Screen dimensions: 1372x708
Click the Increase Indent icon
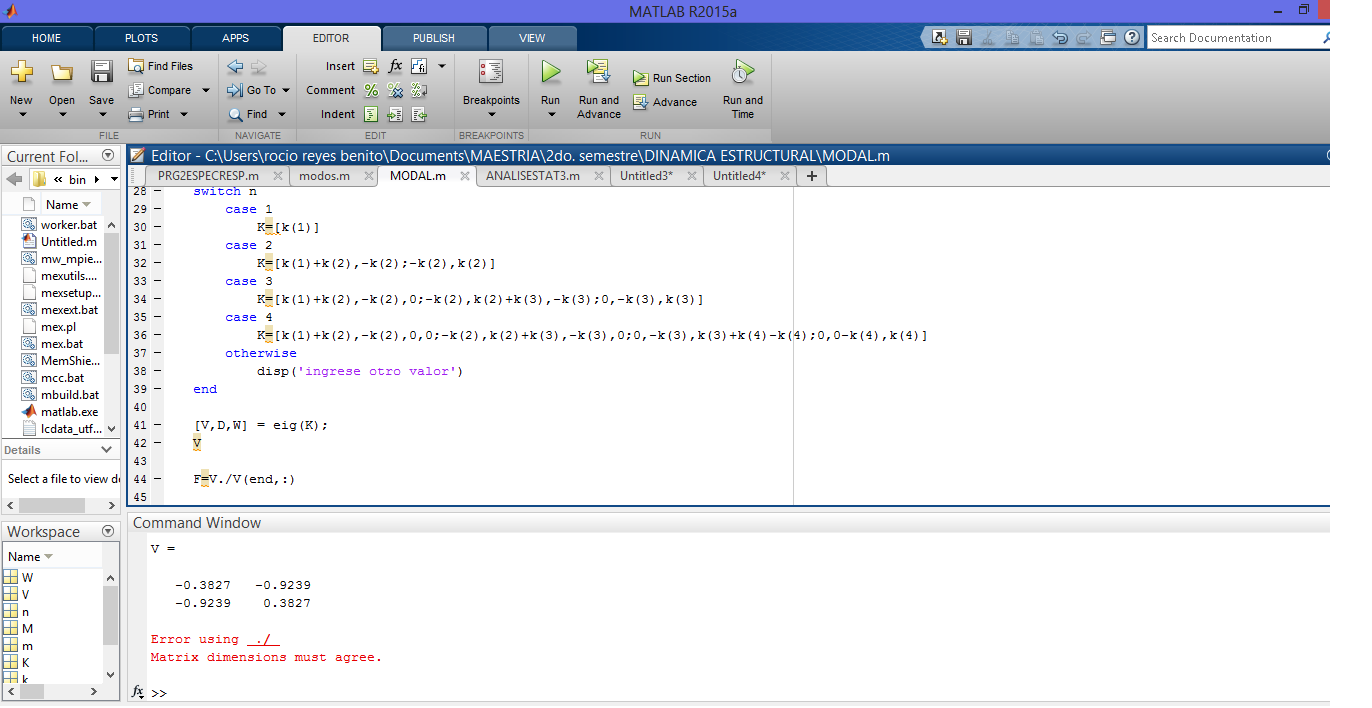[x=395, y=114]
